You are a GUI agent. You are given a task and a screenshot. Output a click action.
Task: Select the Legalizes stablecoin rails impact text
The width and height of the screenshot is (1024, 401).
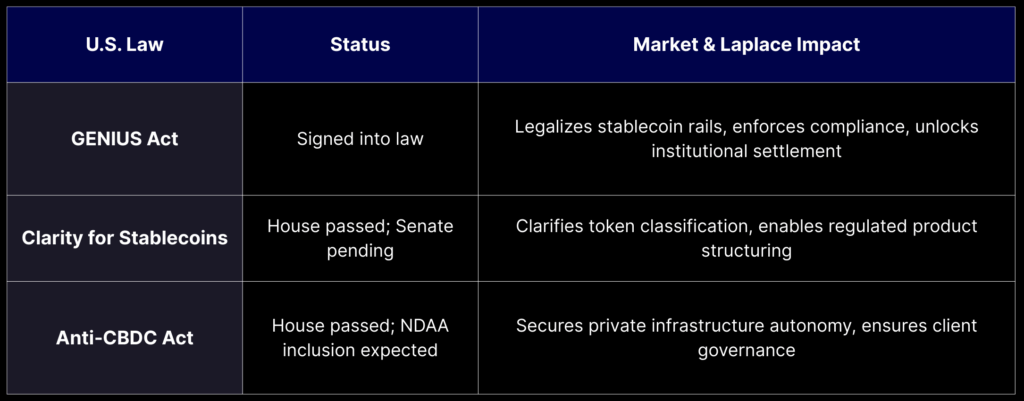746,139
